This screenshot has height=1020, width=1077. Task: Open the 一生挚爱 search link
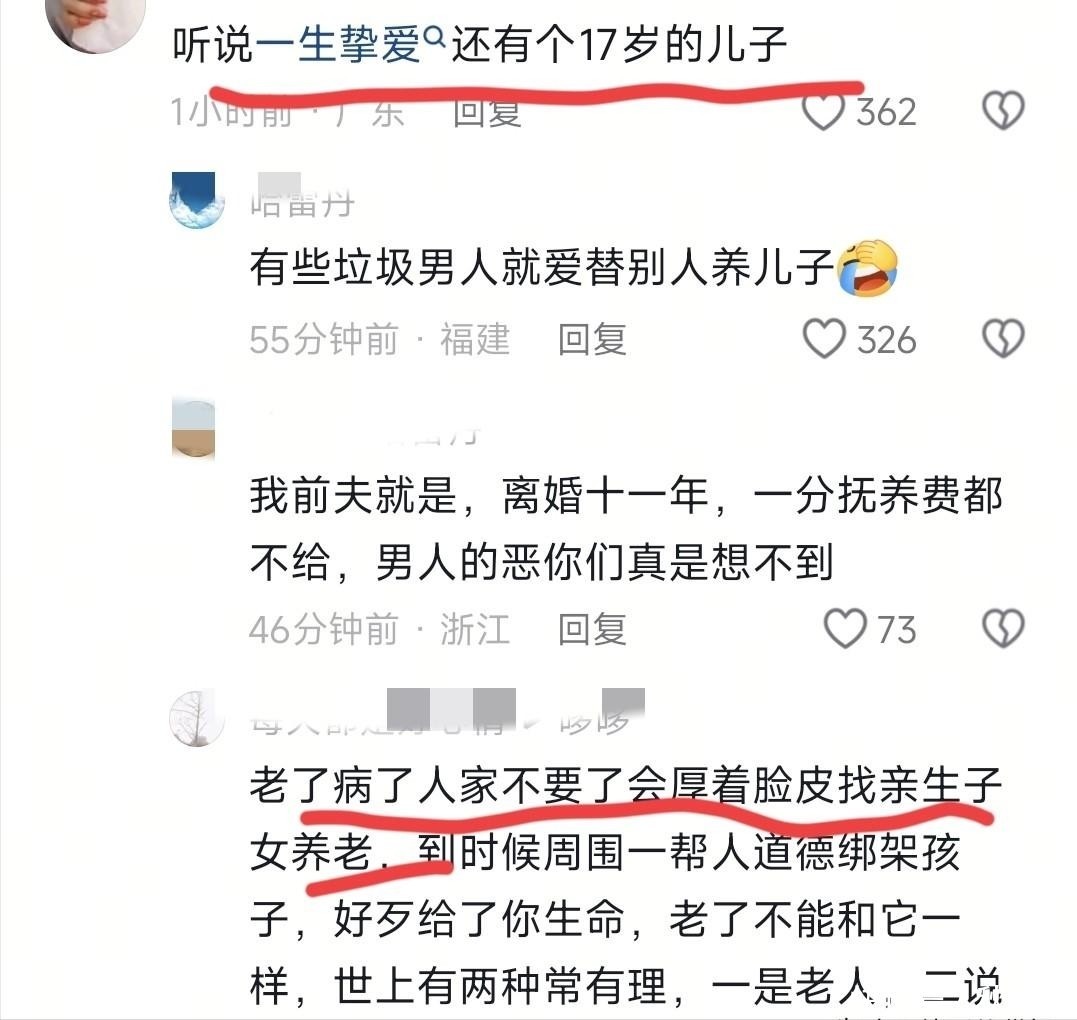click(337, 45)
